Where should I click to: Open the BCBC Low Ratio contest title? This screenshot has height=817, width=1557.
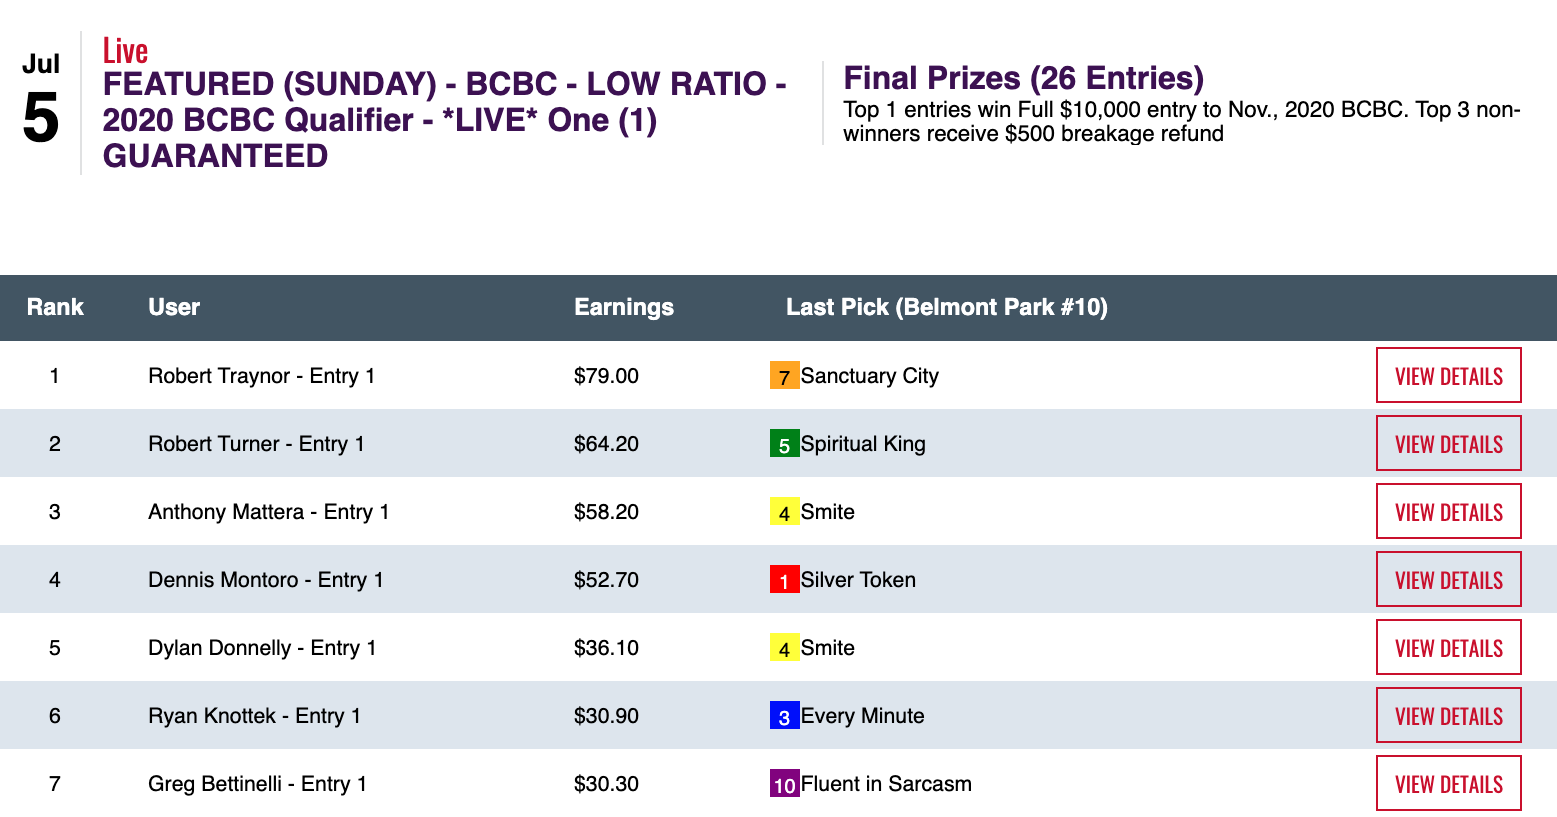(443, 120)
